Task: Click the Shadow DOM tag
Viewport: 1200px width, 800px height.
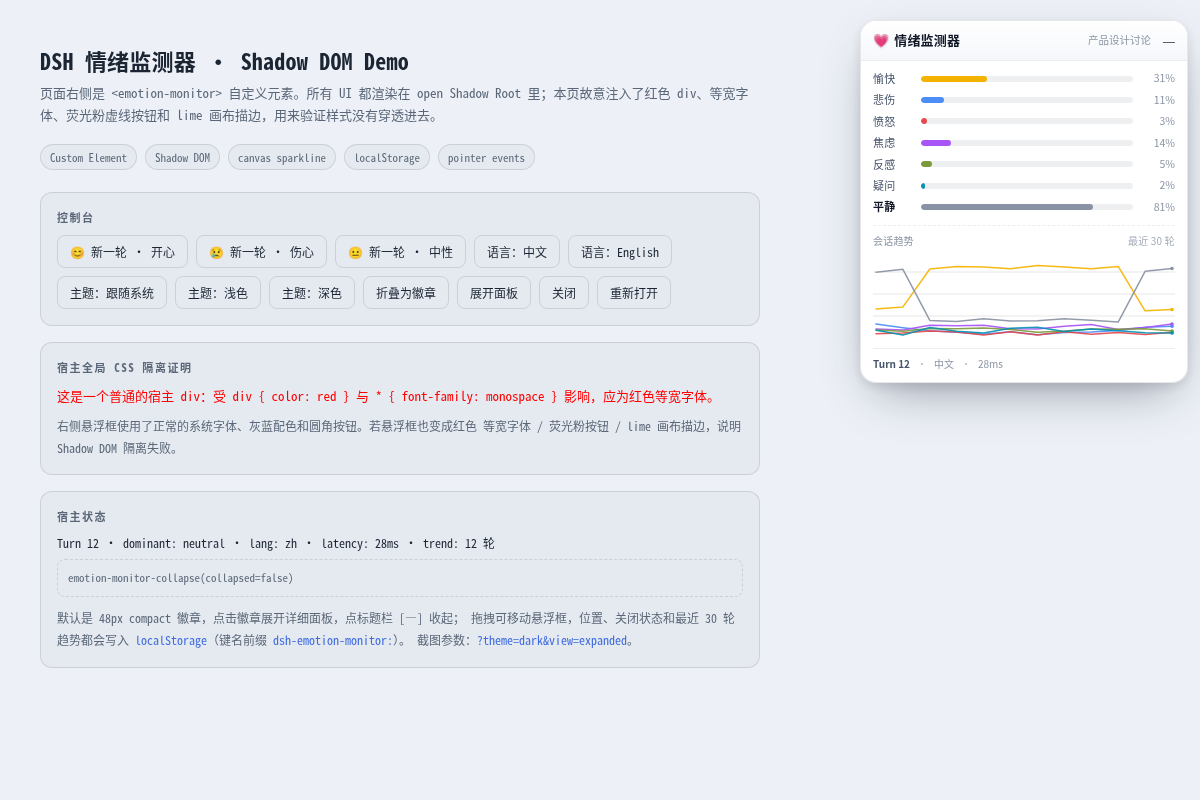Action: pos(182,157)
